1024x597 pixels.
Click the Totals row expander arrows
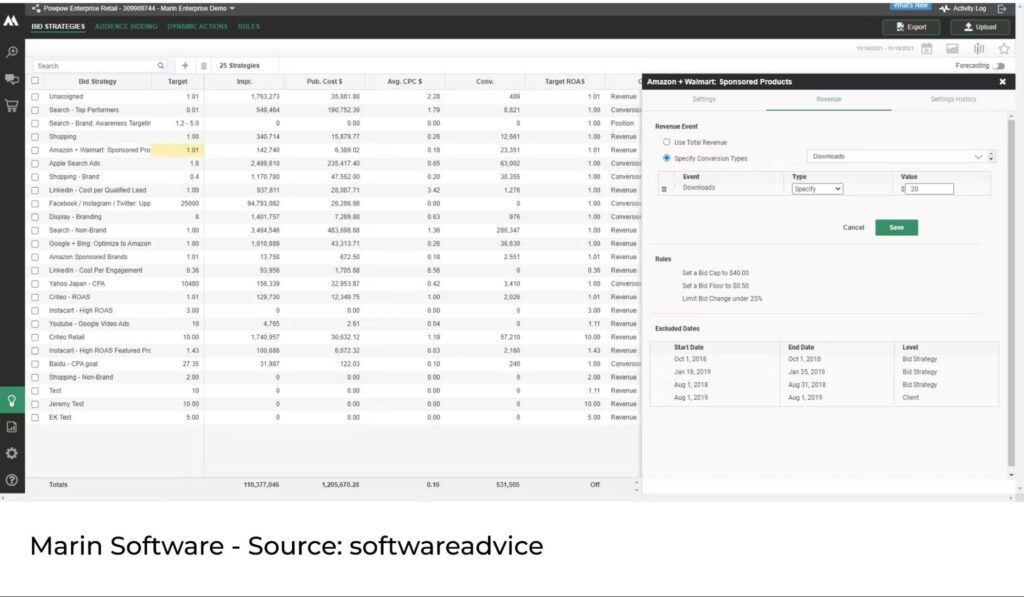pyautogui.click(x=637, y=485)
